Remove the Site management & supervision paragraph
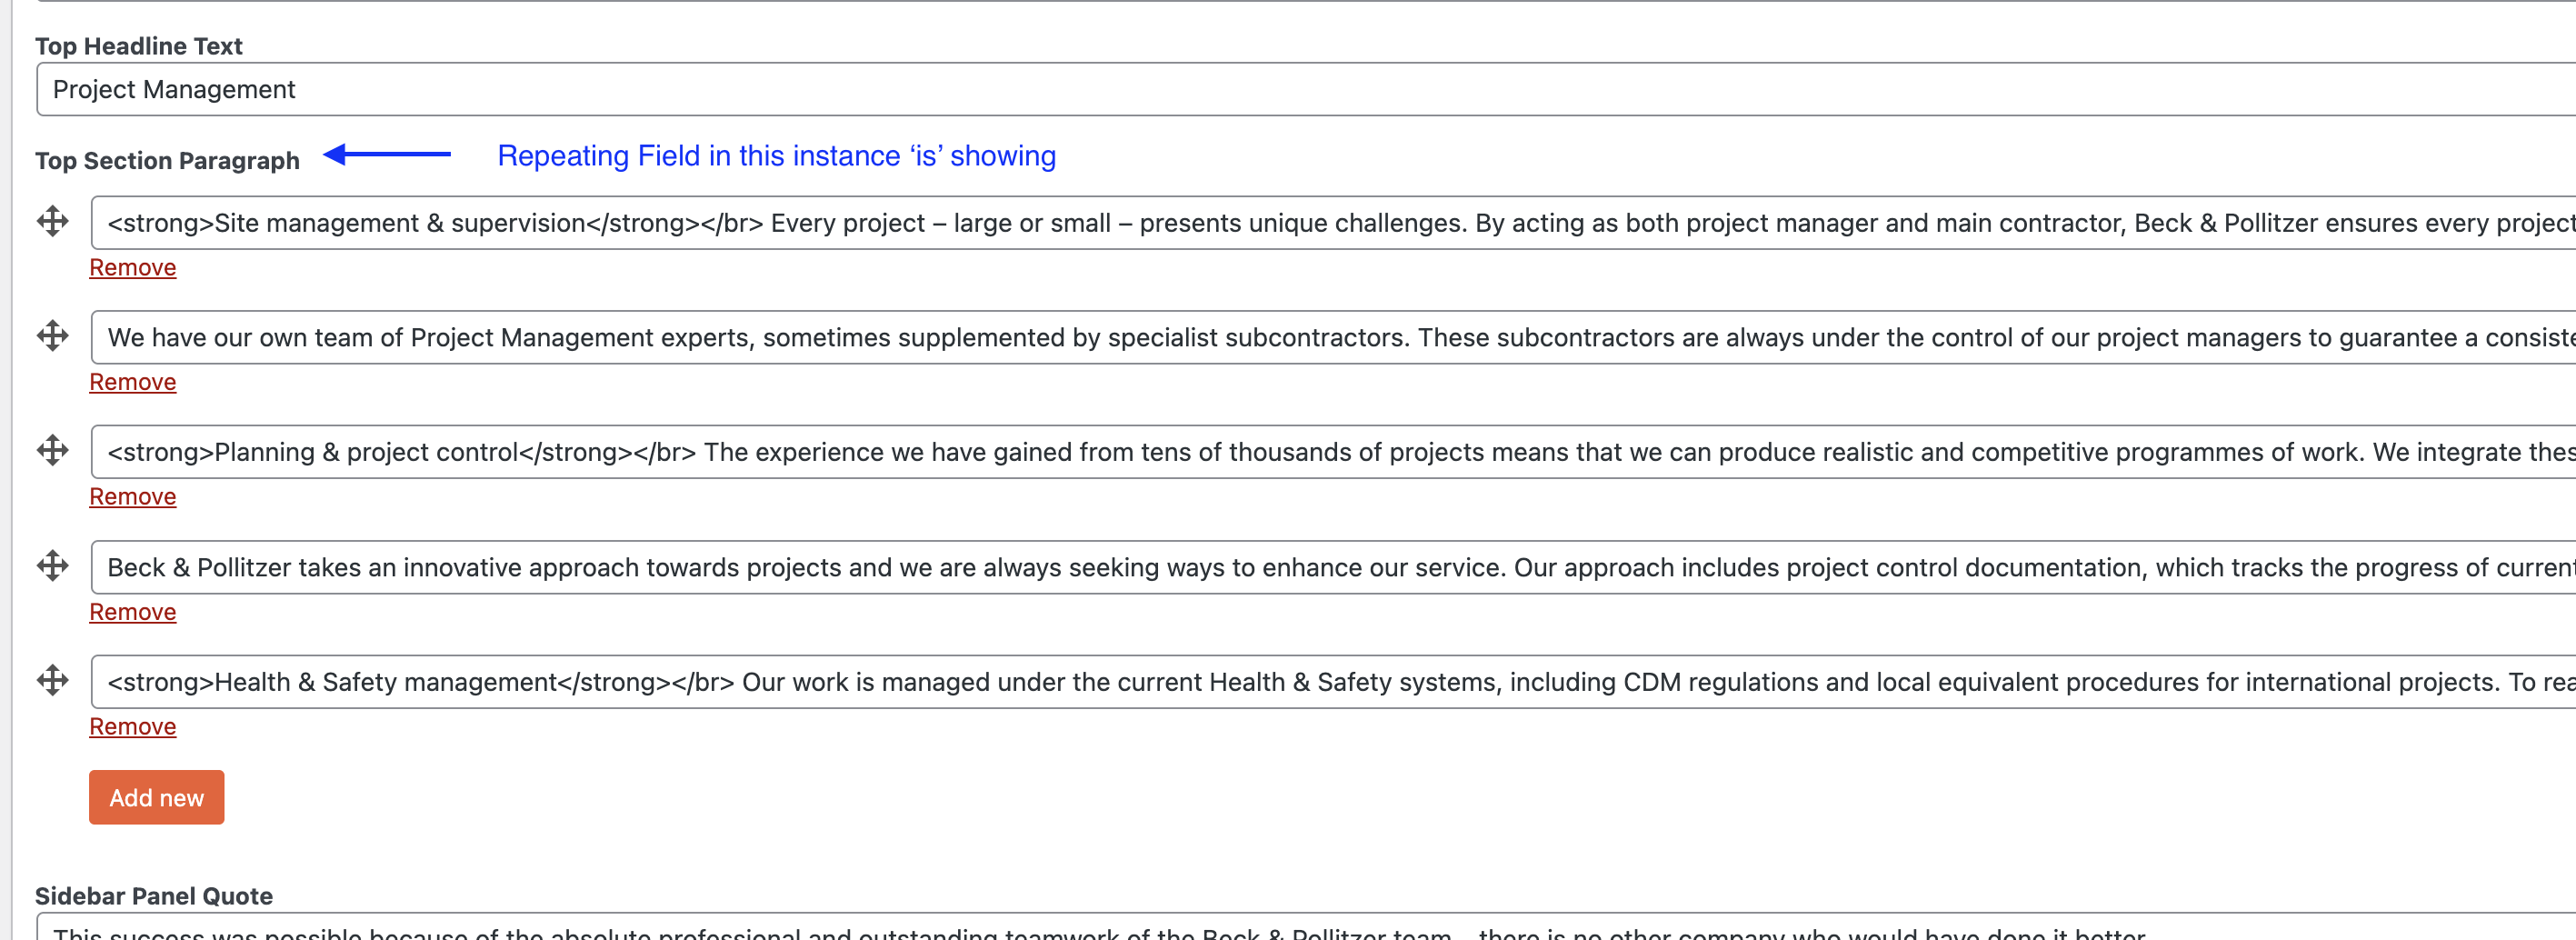Image resolution: width=2576 pixels, height=940 pixels. tap(133, 268)
